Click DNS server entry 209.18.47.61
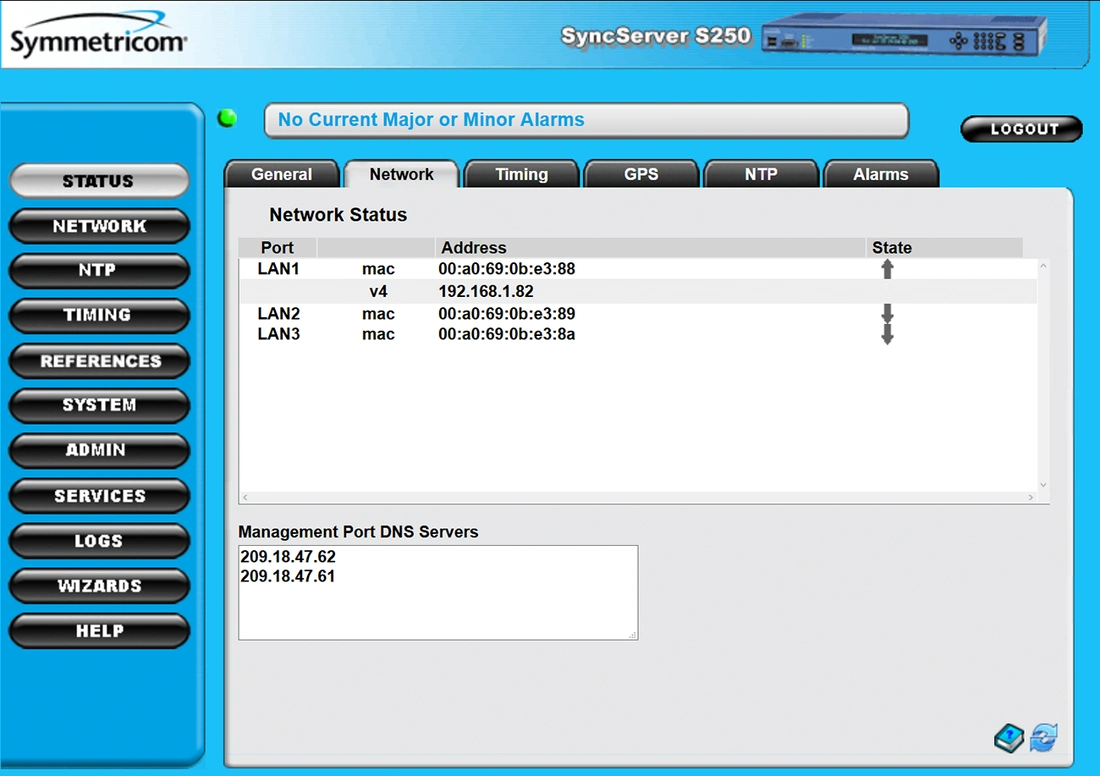 (288, 576)
